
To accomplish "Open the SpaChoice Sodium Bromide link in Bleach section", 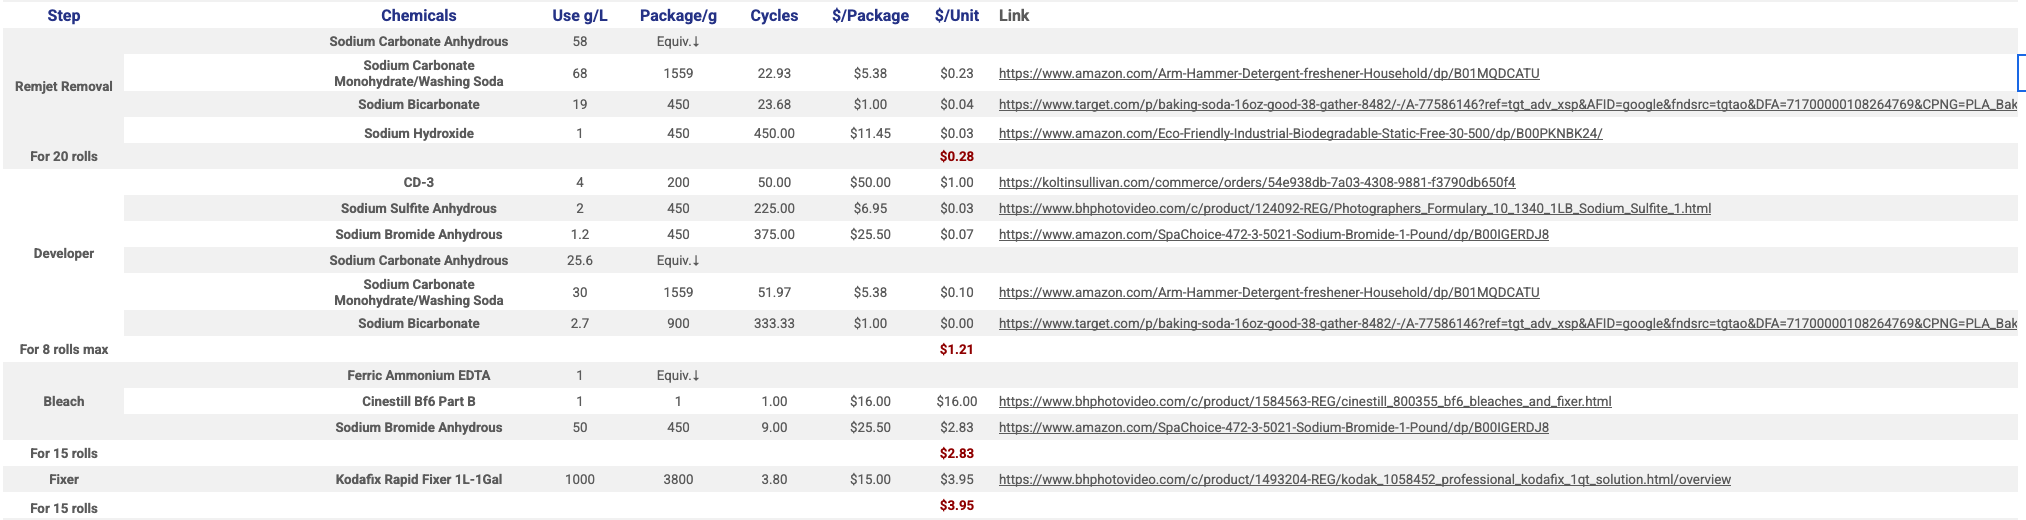I will point(1273,427).
